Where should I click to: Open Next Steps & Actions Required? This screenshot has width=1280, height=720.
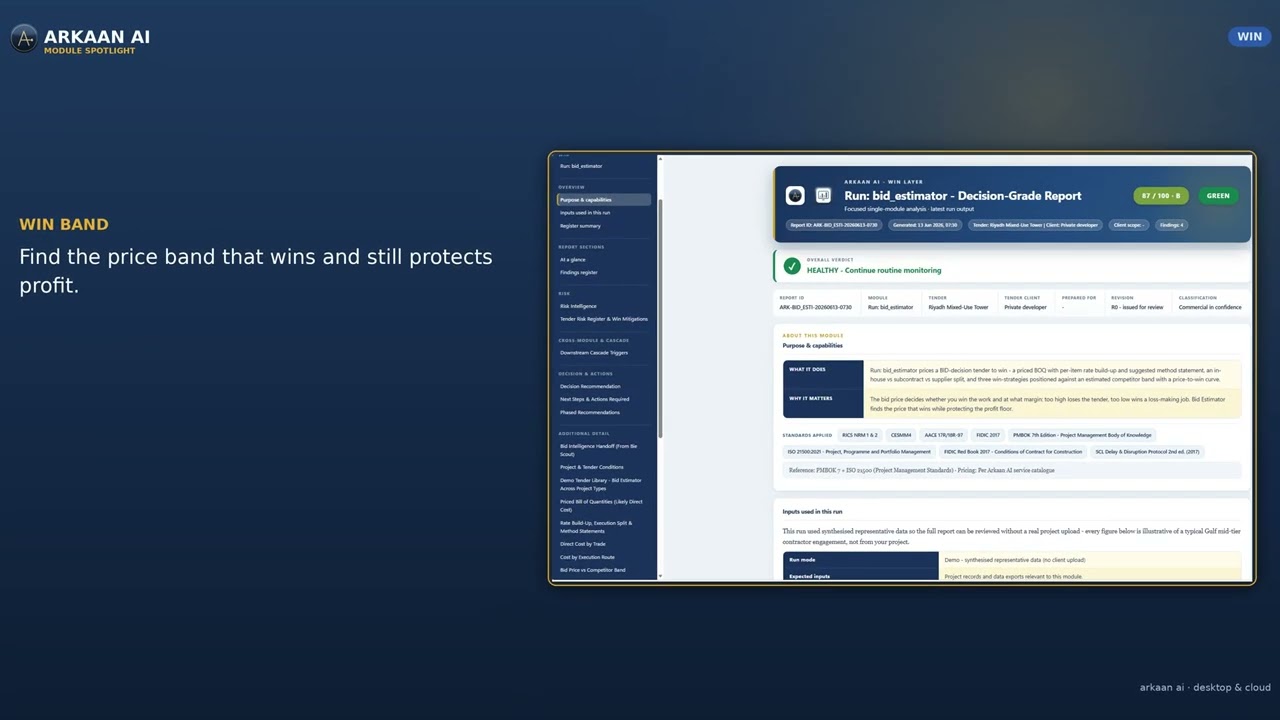tap(595, 399)
